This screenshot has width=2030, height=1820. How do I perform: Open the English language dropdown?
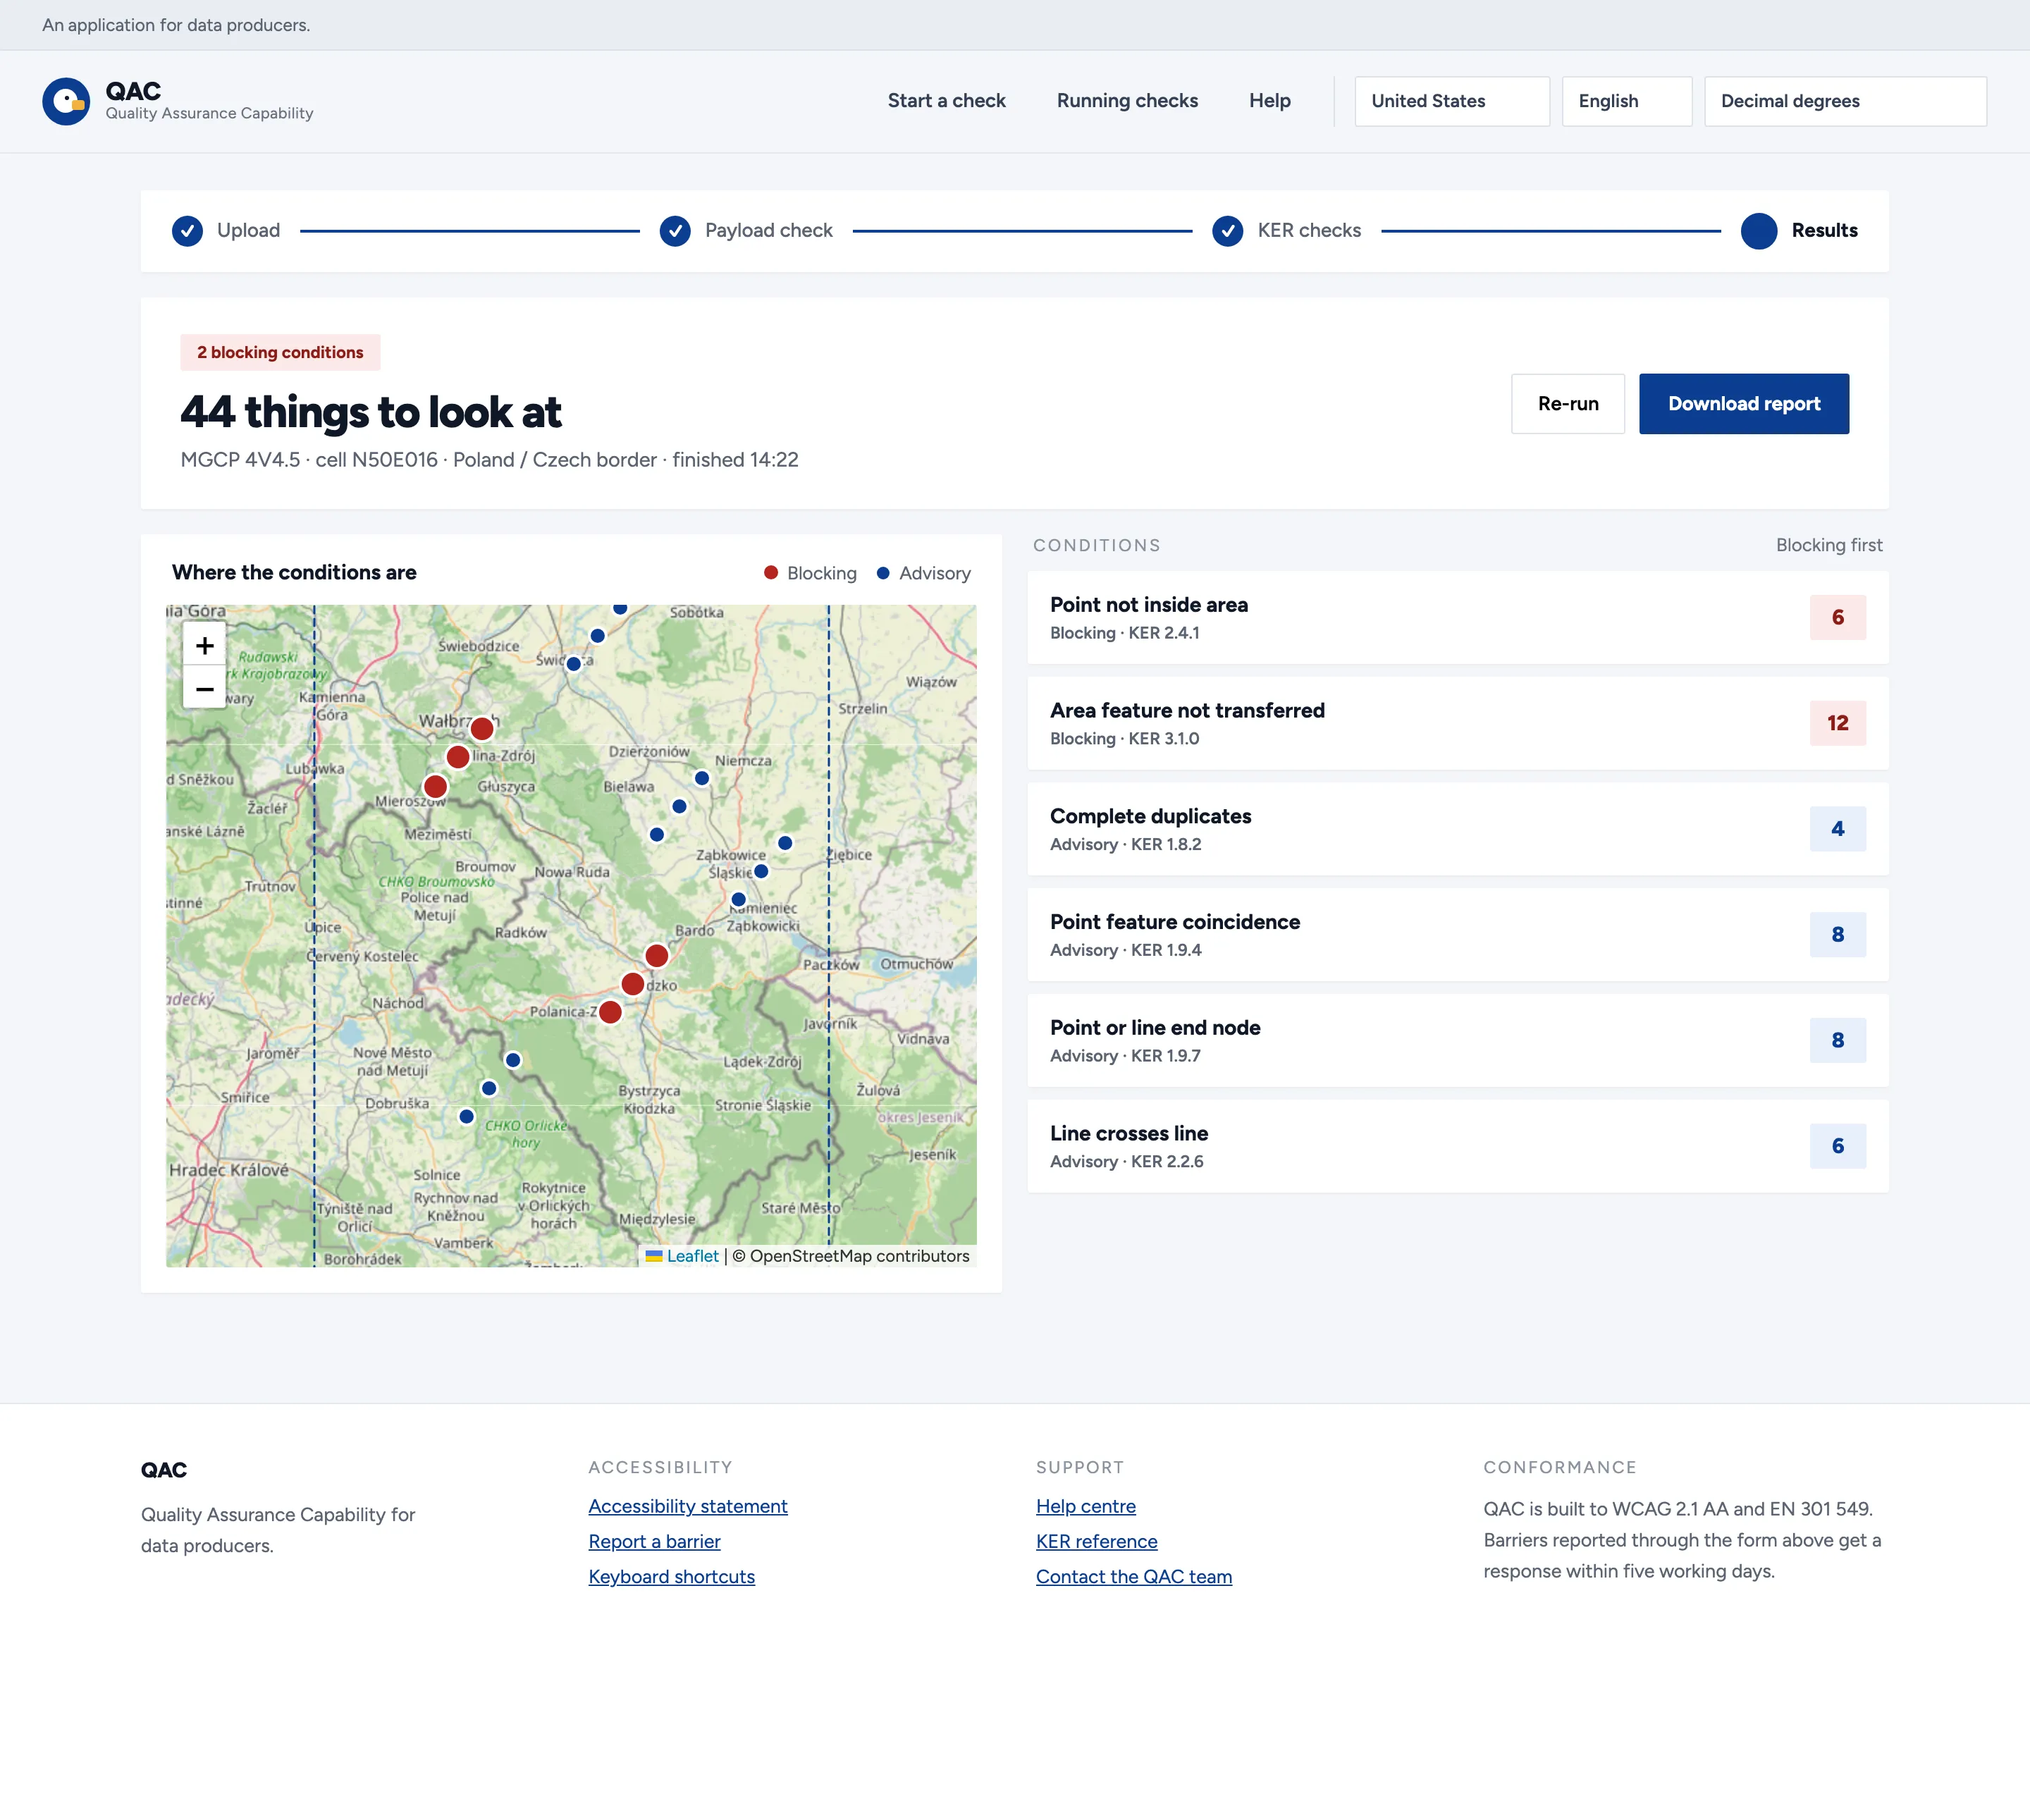(x=1626, y=101)
